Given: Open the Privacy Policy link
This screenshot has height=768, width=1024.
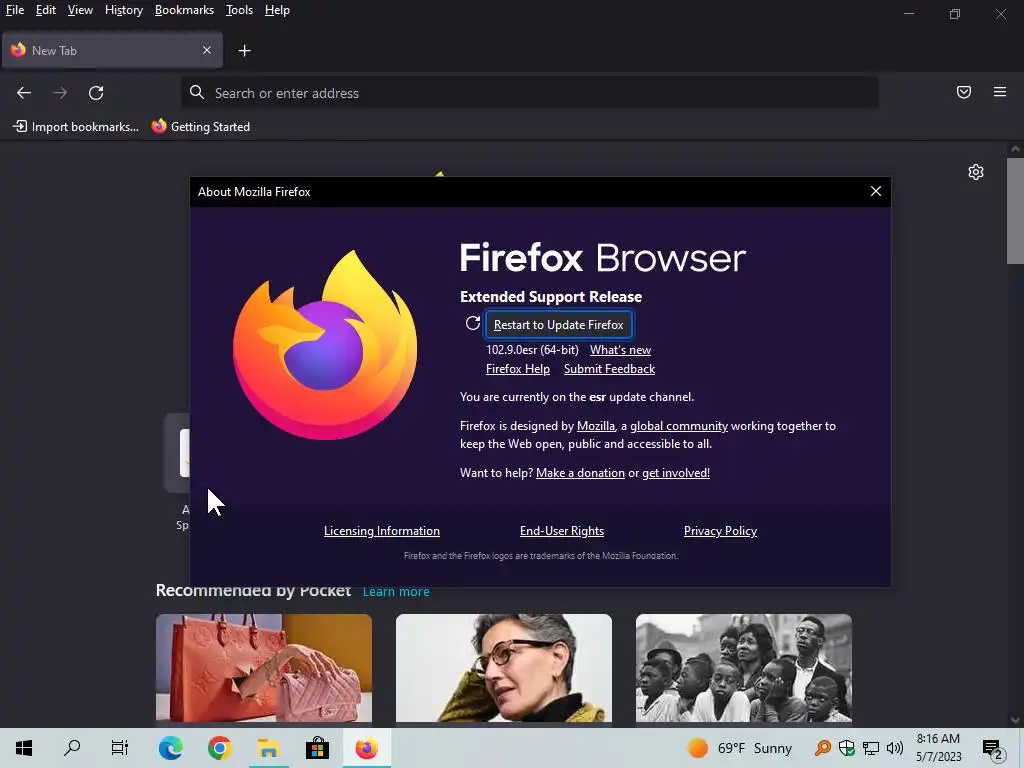Looking at the screenshot, I should point(720,531).
